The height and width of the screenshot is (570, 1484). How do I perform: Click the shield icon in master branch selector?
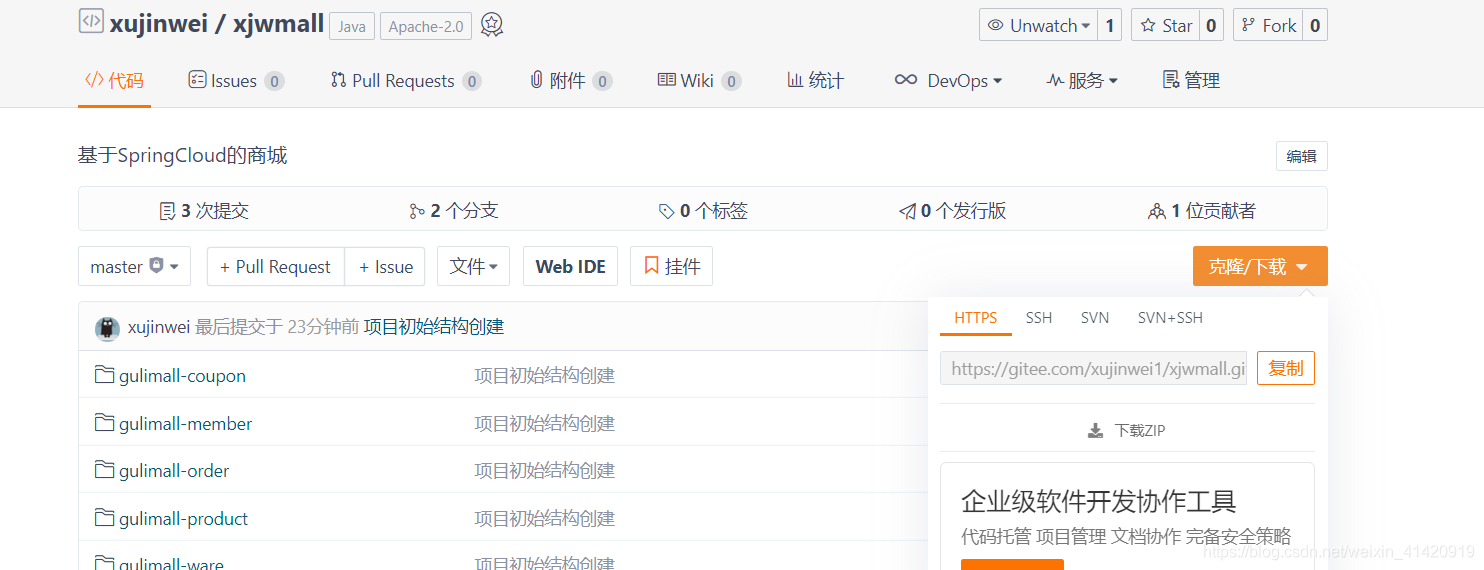click(x=156, y=266)
